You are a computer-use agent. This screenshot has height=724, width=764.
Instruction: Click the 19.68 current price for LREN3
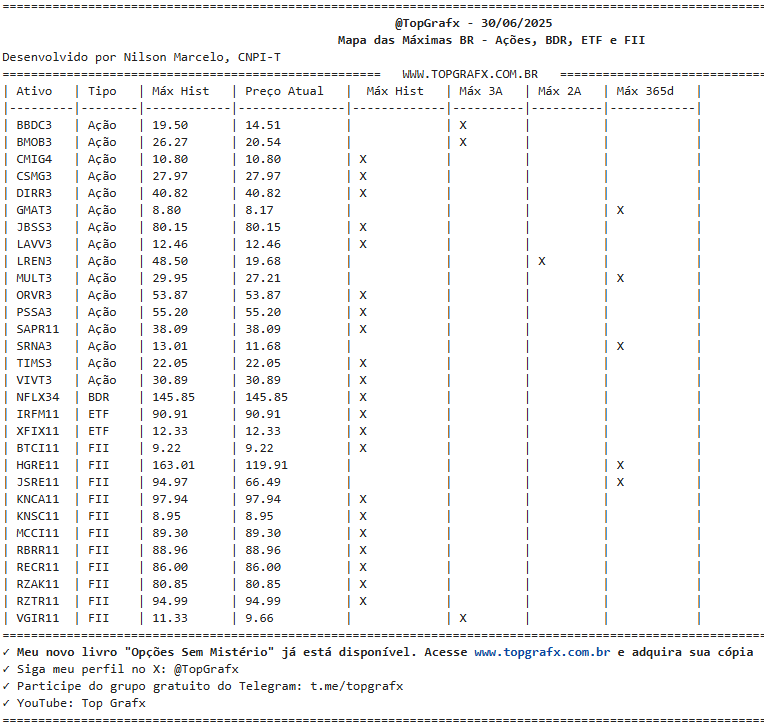(263, 261)
